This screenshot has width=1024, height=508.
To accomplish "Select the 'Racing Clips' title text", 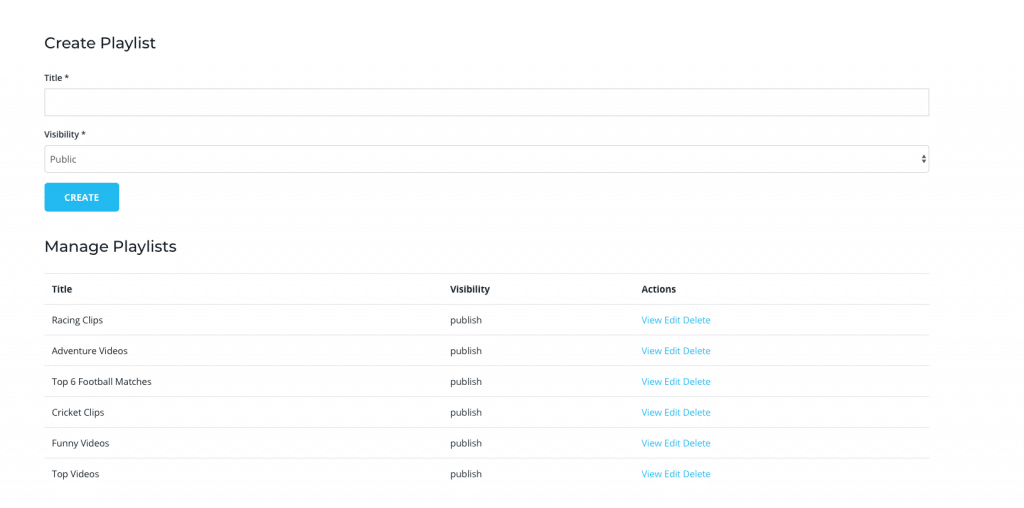I will [x=77, y=320].
